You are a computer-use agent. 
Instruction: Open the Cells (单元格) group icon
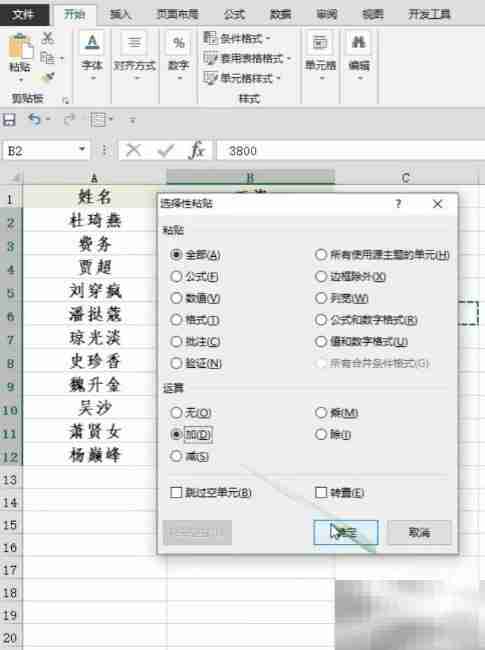point(320,42)
